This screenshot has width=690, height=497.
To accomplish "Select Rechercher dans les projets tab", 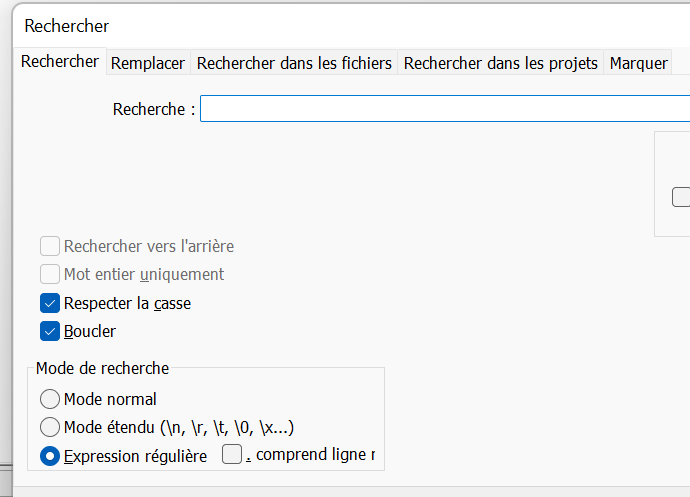I will pyautogui.click(x=500, y=63).
